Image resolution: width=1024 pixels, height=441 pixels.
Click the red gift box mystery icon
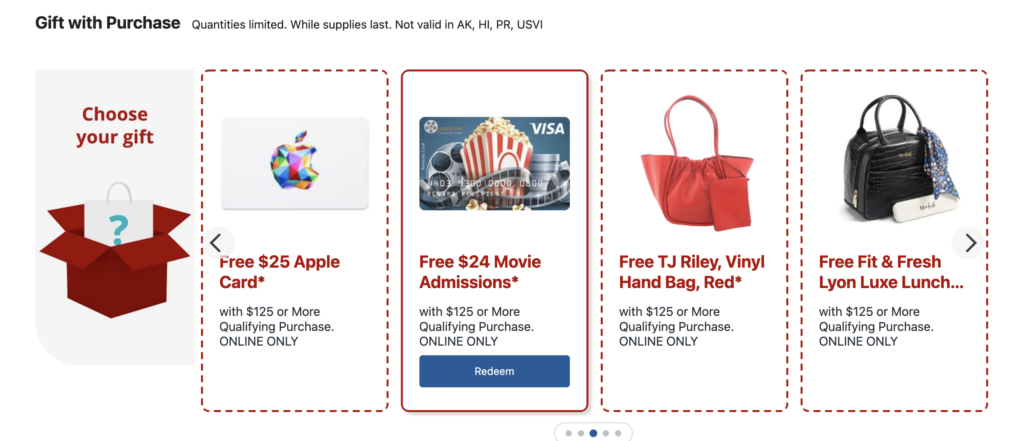[115, 250]
